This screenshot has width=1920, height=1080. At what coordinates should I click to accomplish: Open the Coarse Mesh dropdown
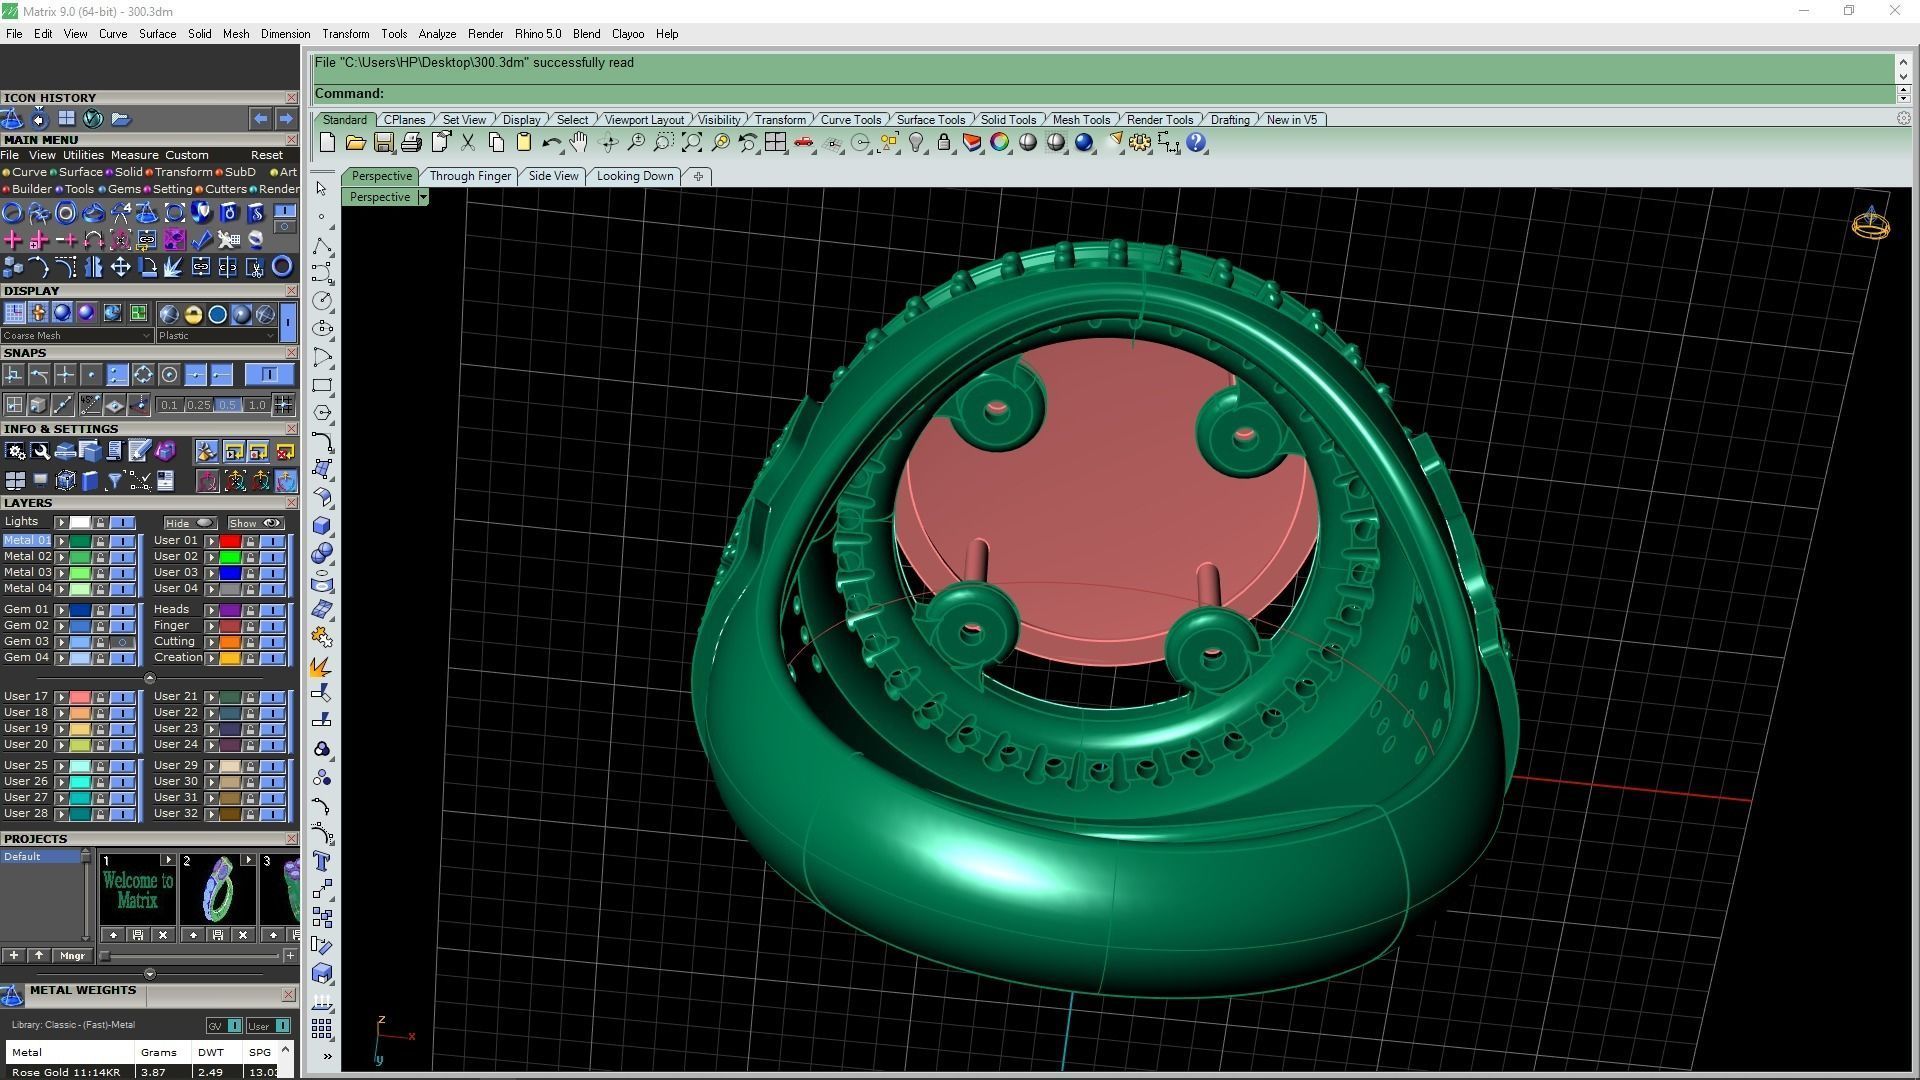click(76, 336)
